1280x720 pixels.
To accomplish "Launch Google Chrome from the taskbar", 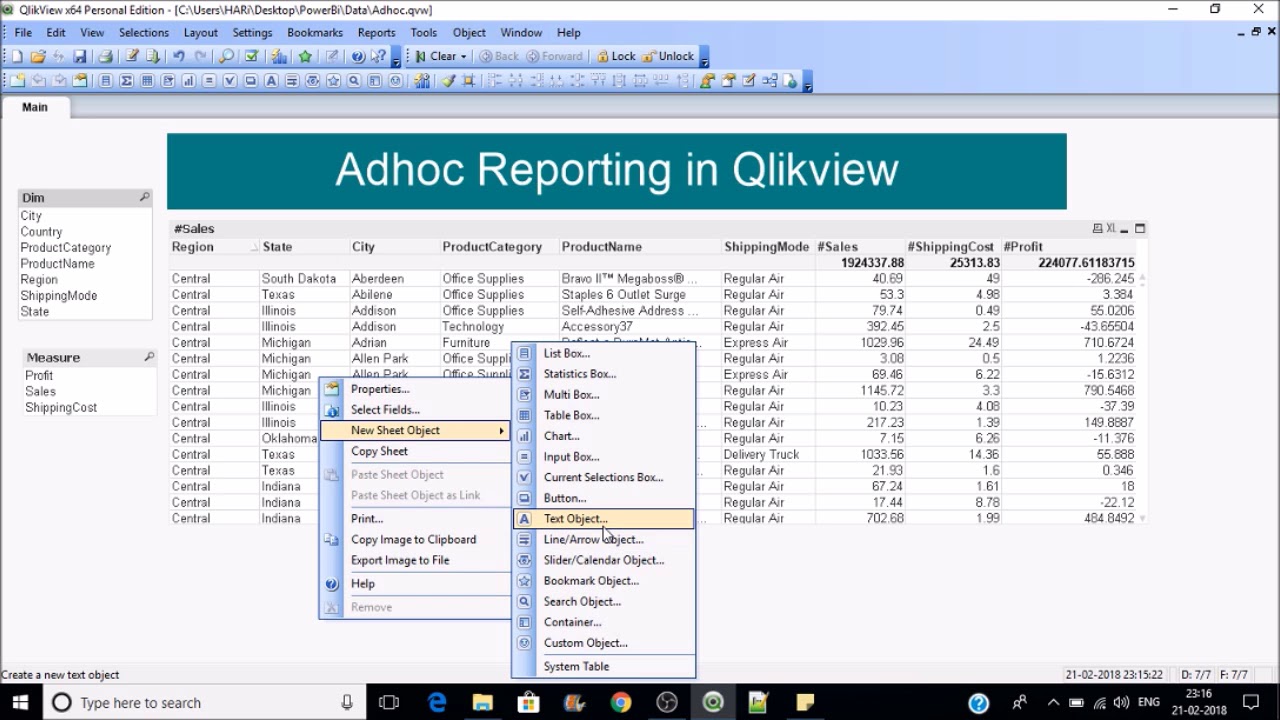I will pyautogui.click(x=621, y=703).
